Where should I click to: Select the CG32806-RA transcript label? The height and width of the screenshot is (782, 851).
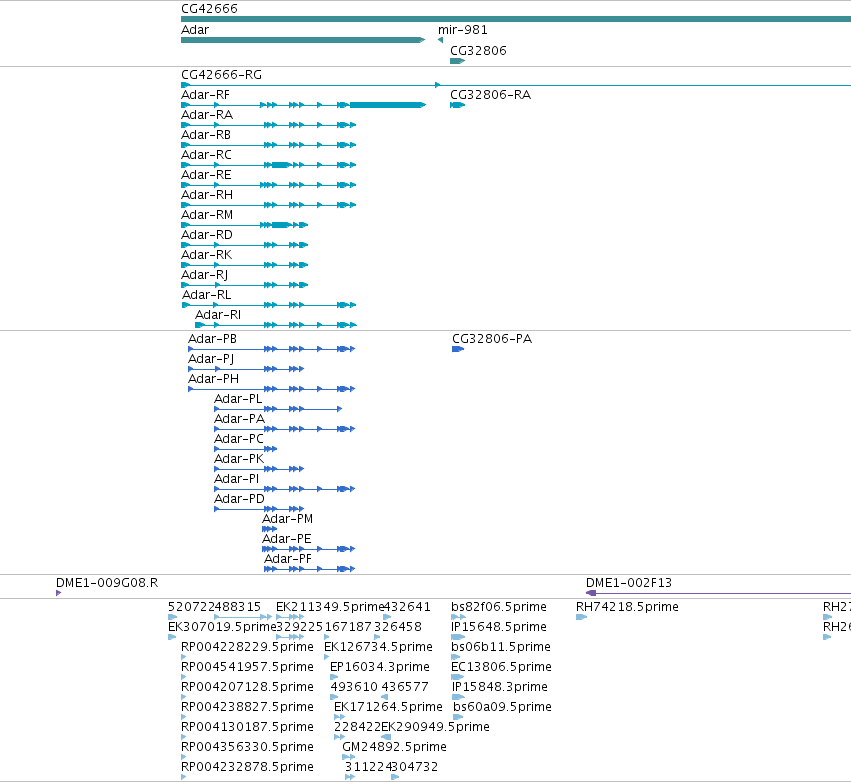point(490,95)
